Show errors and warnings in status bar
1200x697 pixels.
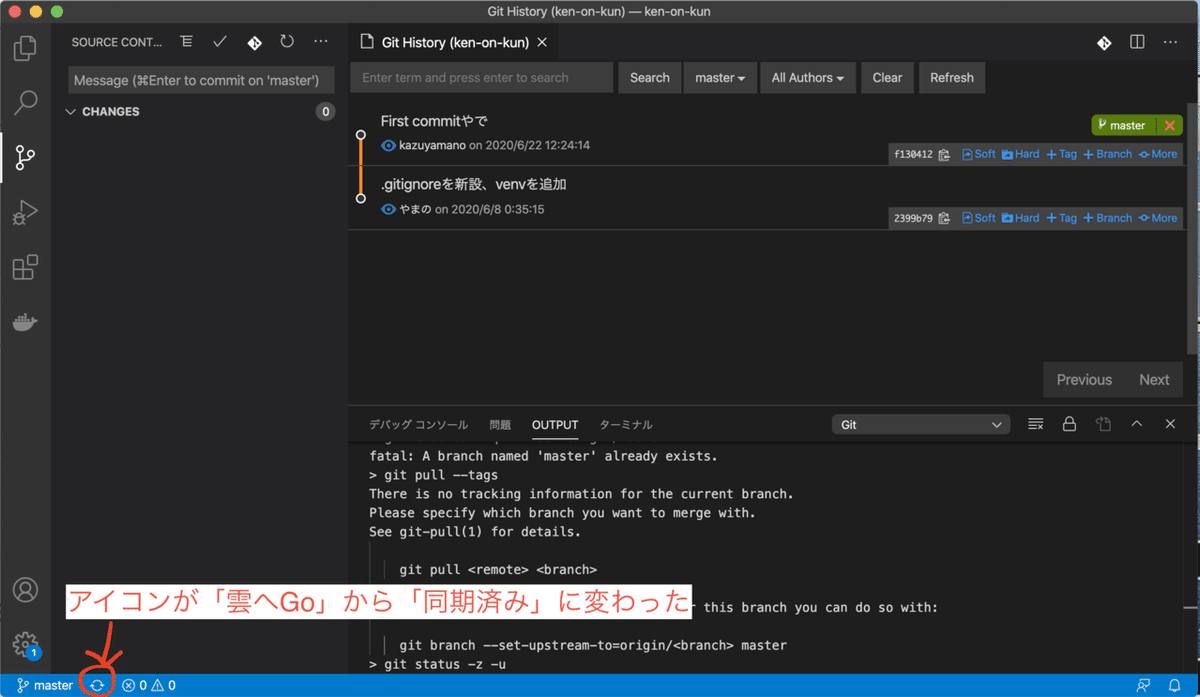(x=149, y=686)
